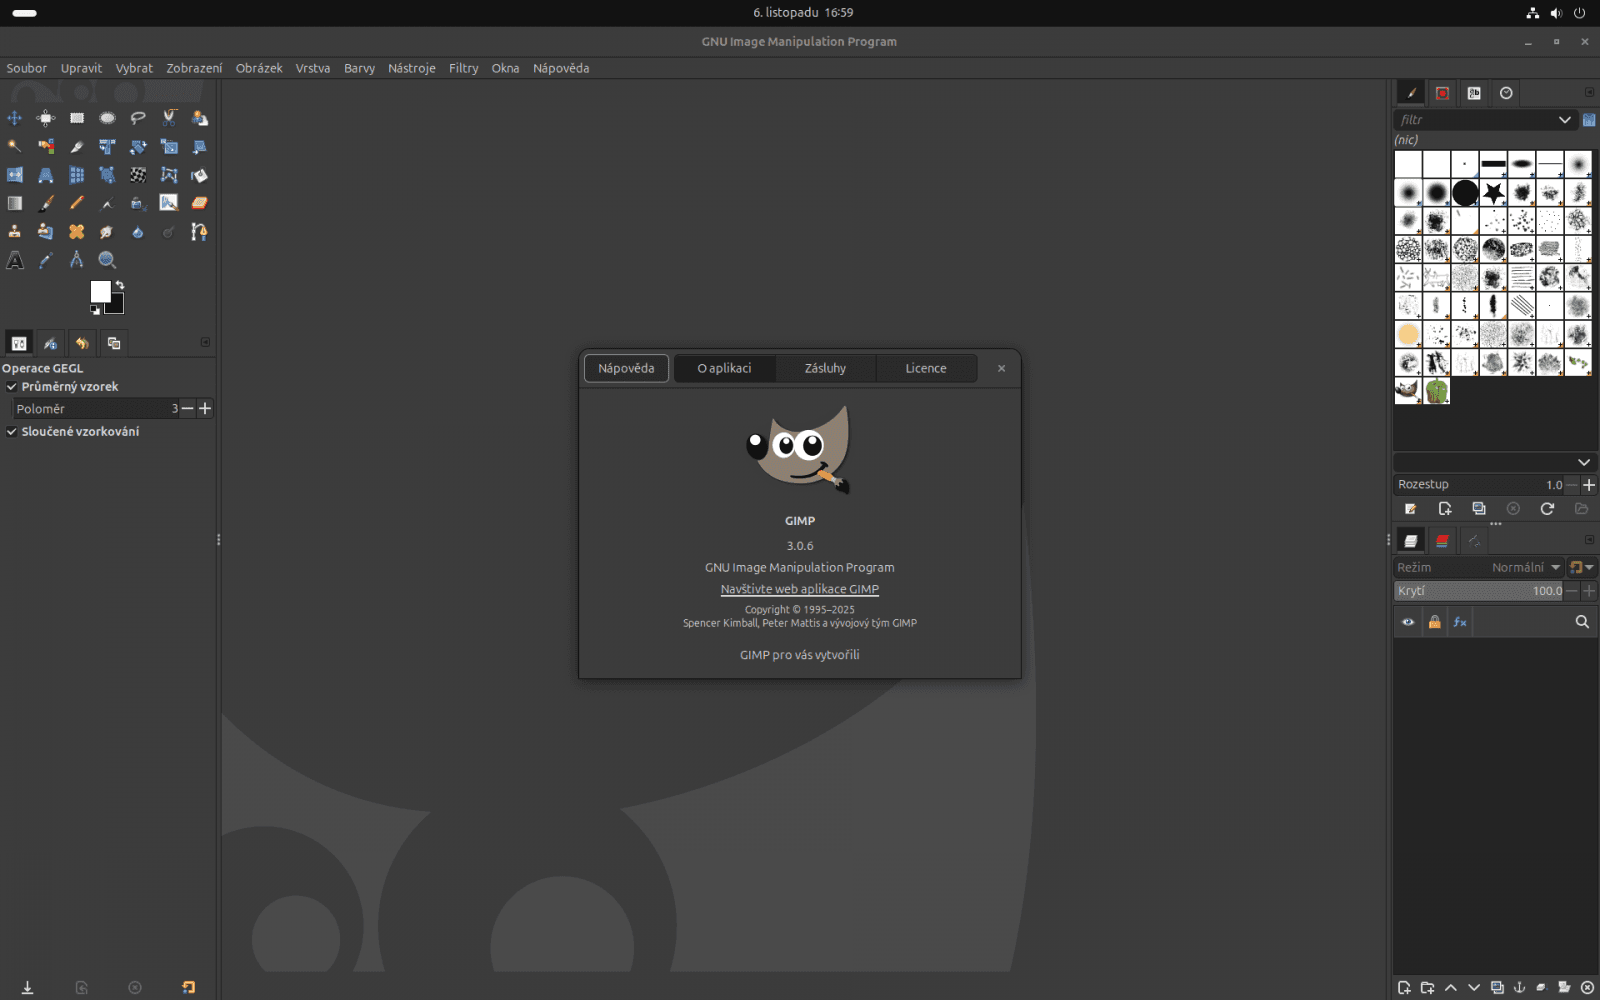
Task: Open the brush filtr dropdown
Action: click(1565, 120)
